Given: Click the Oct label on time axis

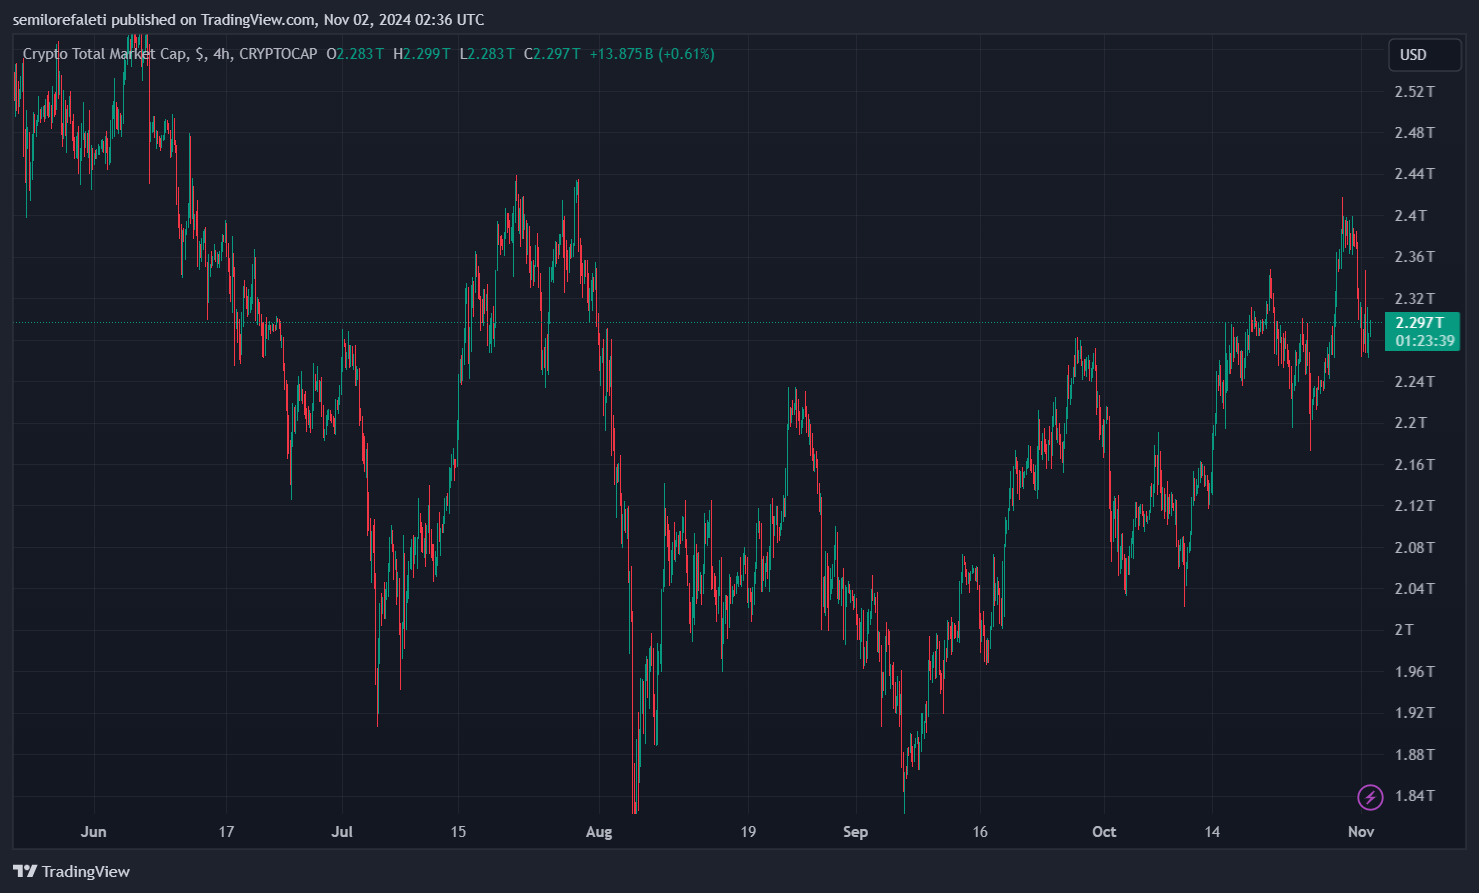Looking at the screenshot, I should click(x=1104, y=832).
